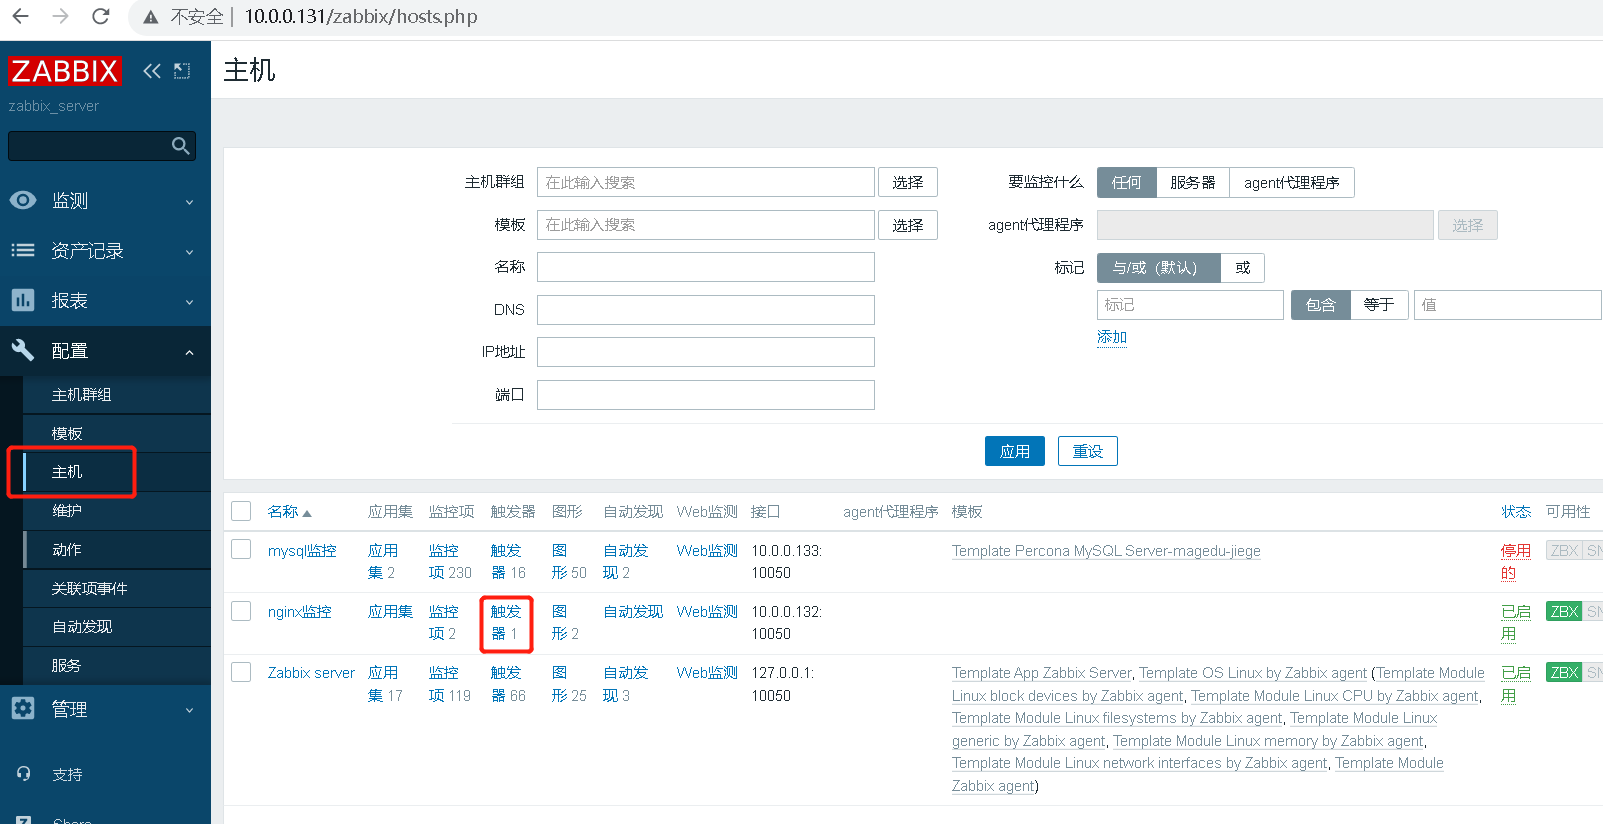Open 触发器 1 for nginx监控
The width and height of the screenshot is (1603, 824).
point(506,623)
